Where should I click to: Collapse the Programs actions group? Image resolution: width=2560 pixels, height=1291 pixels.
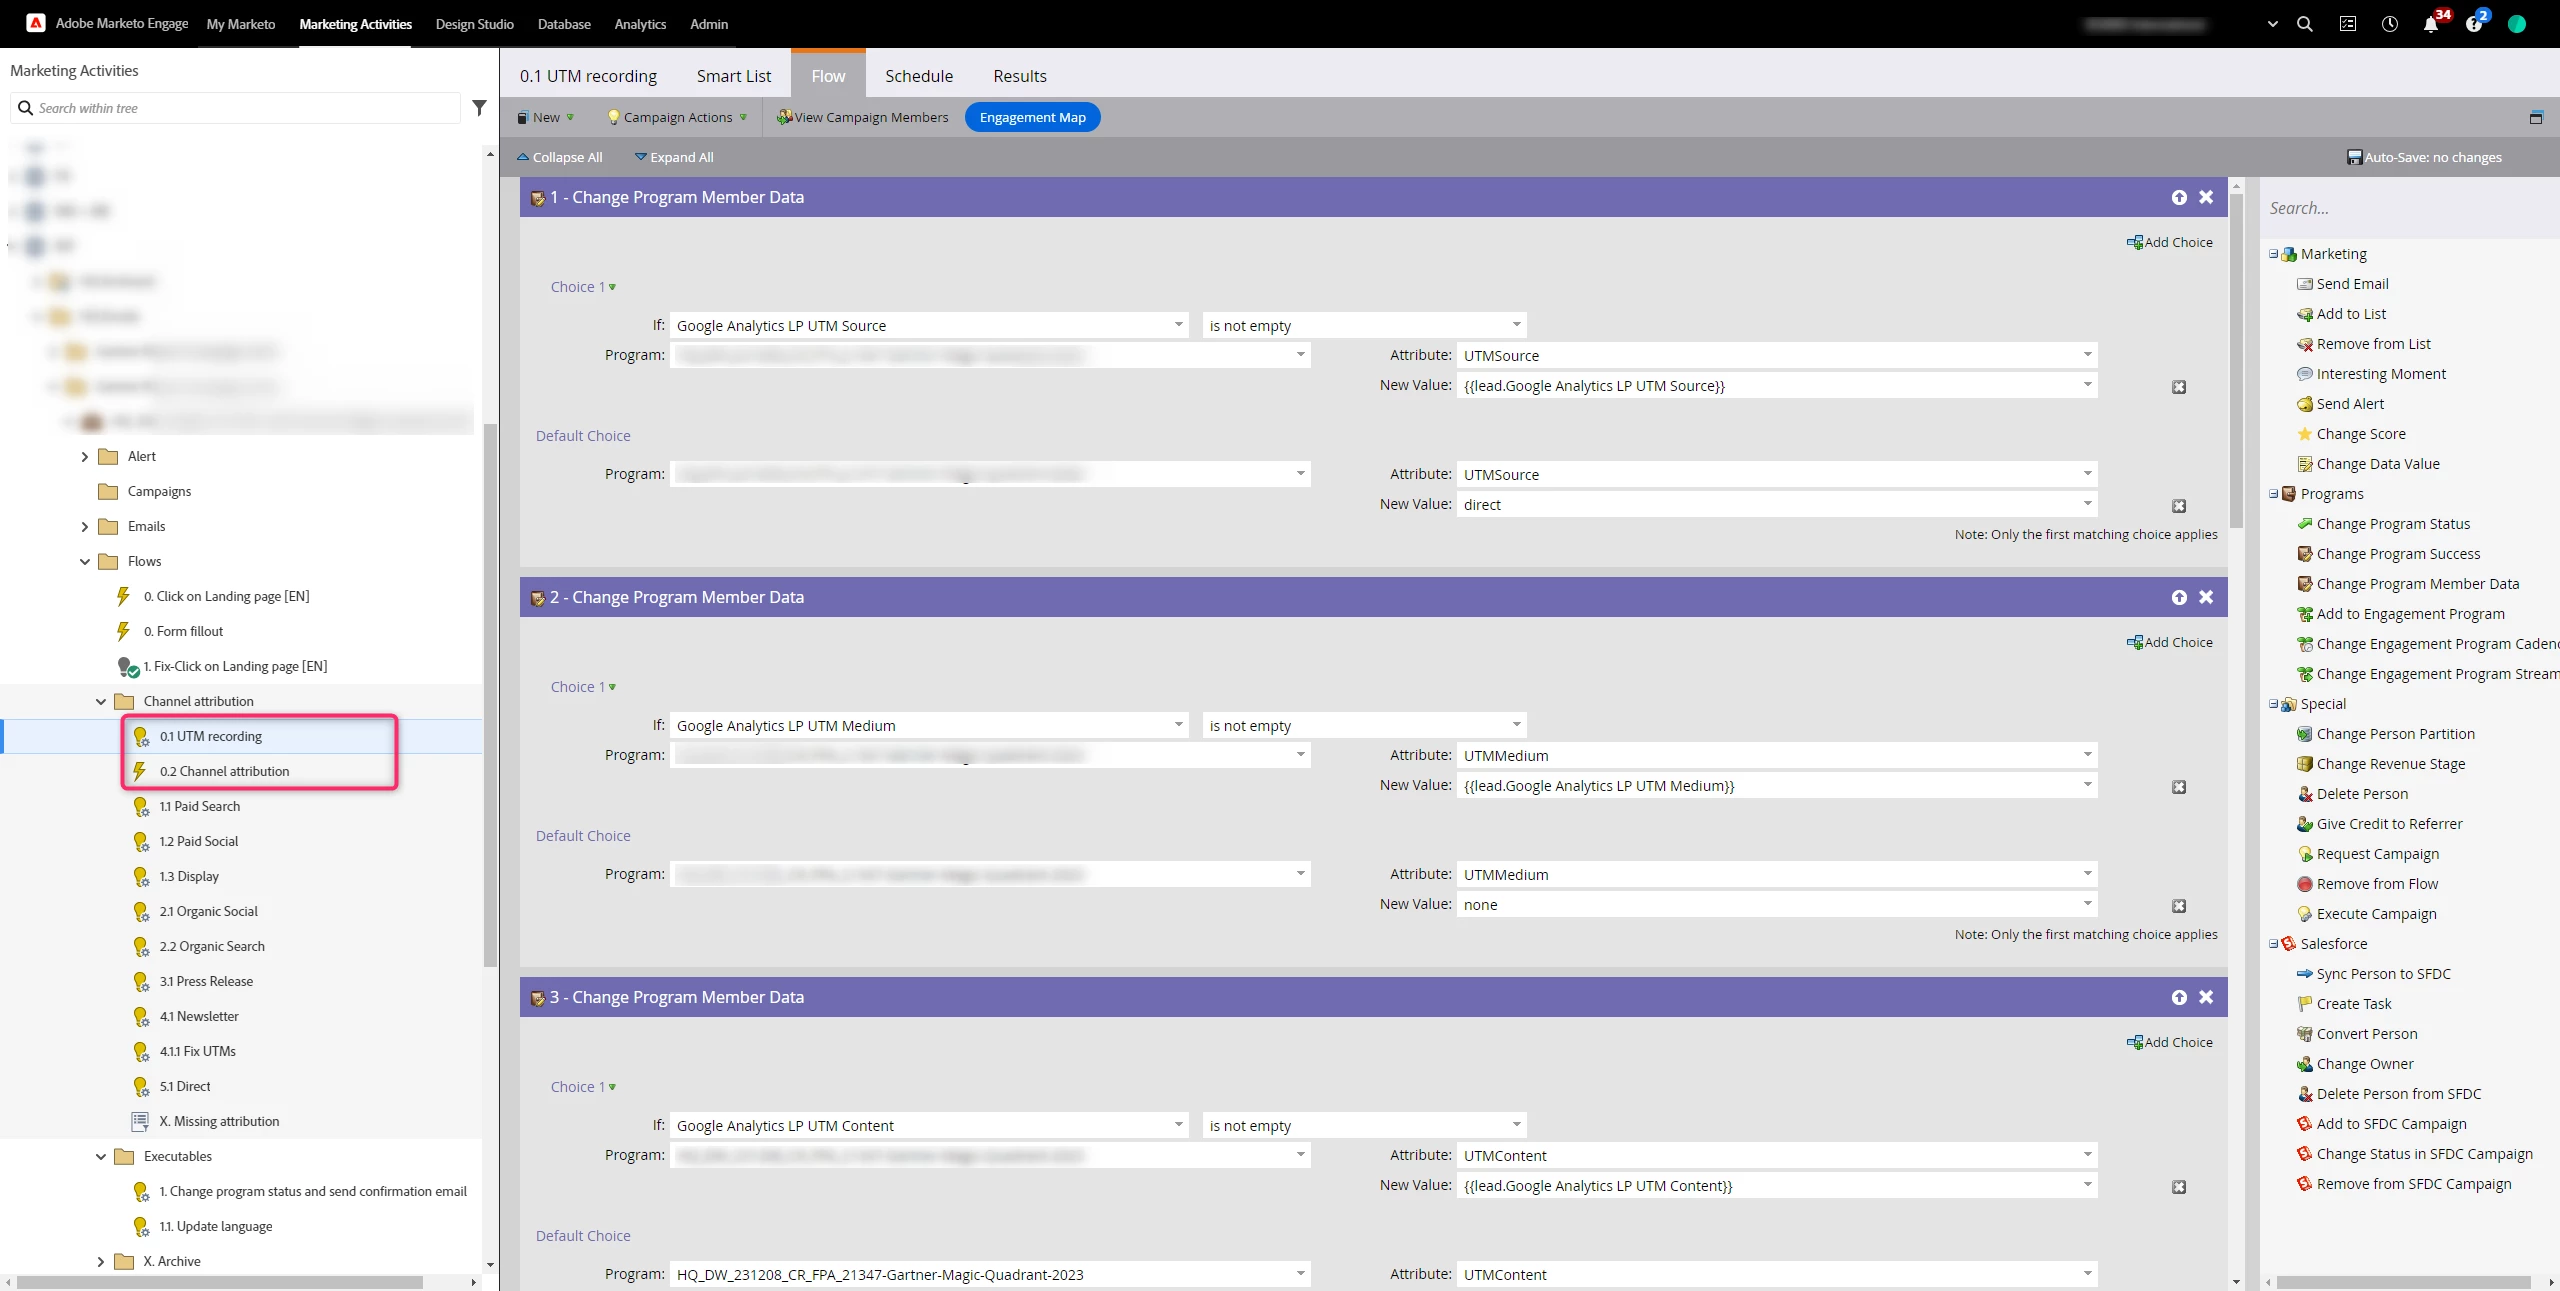point(2273,494)
